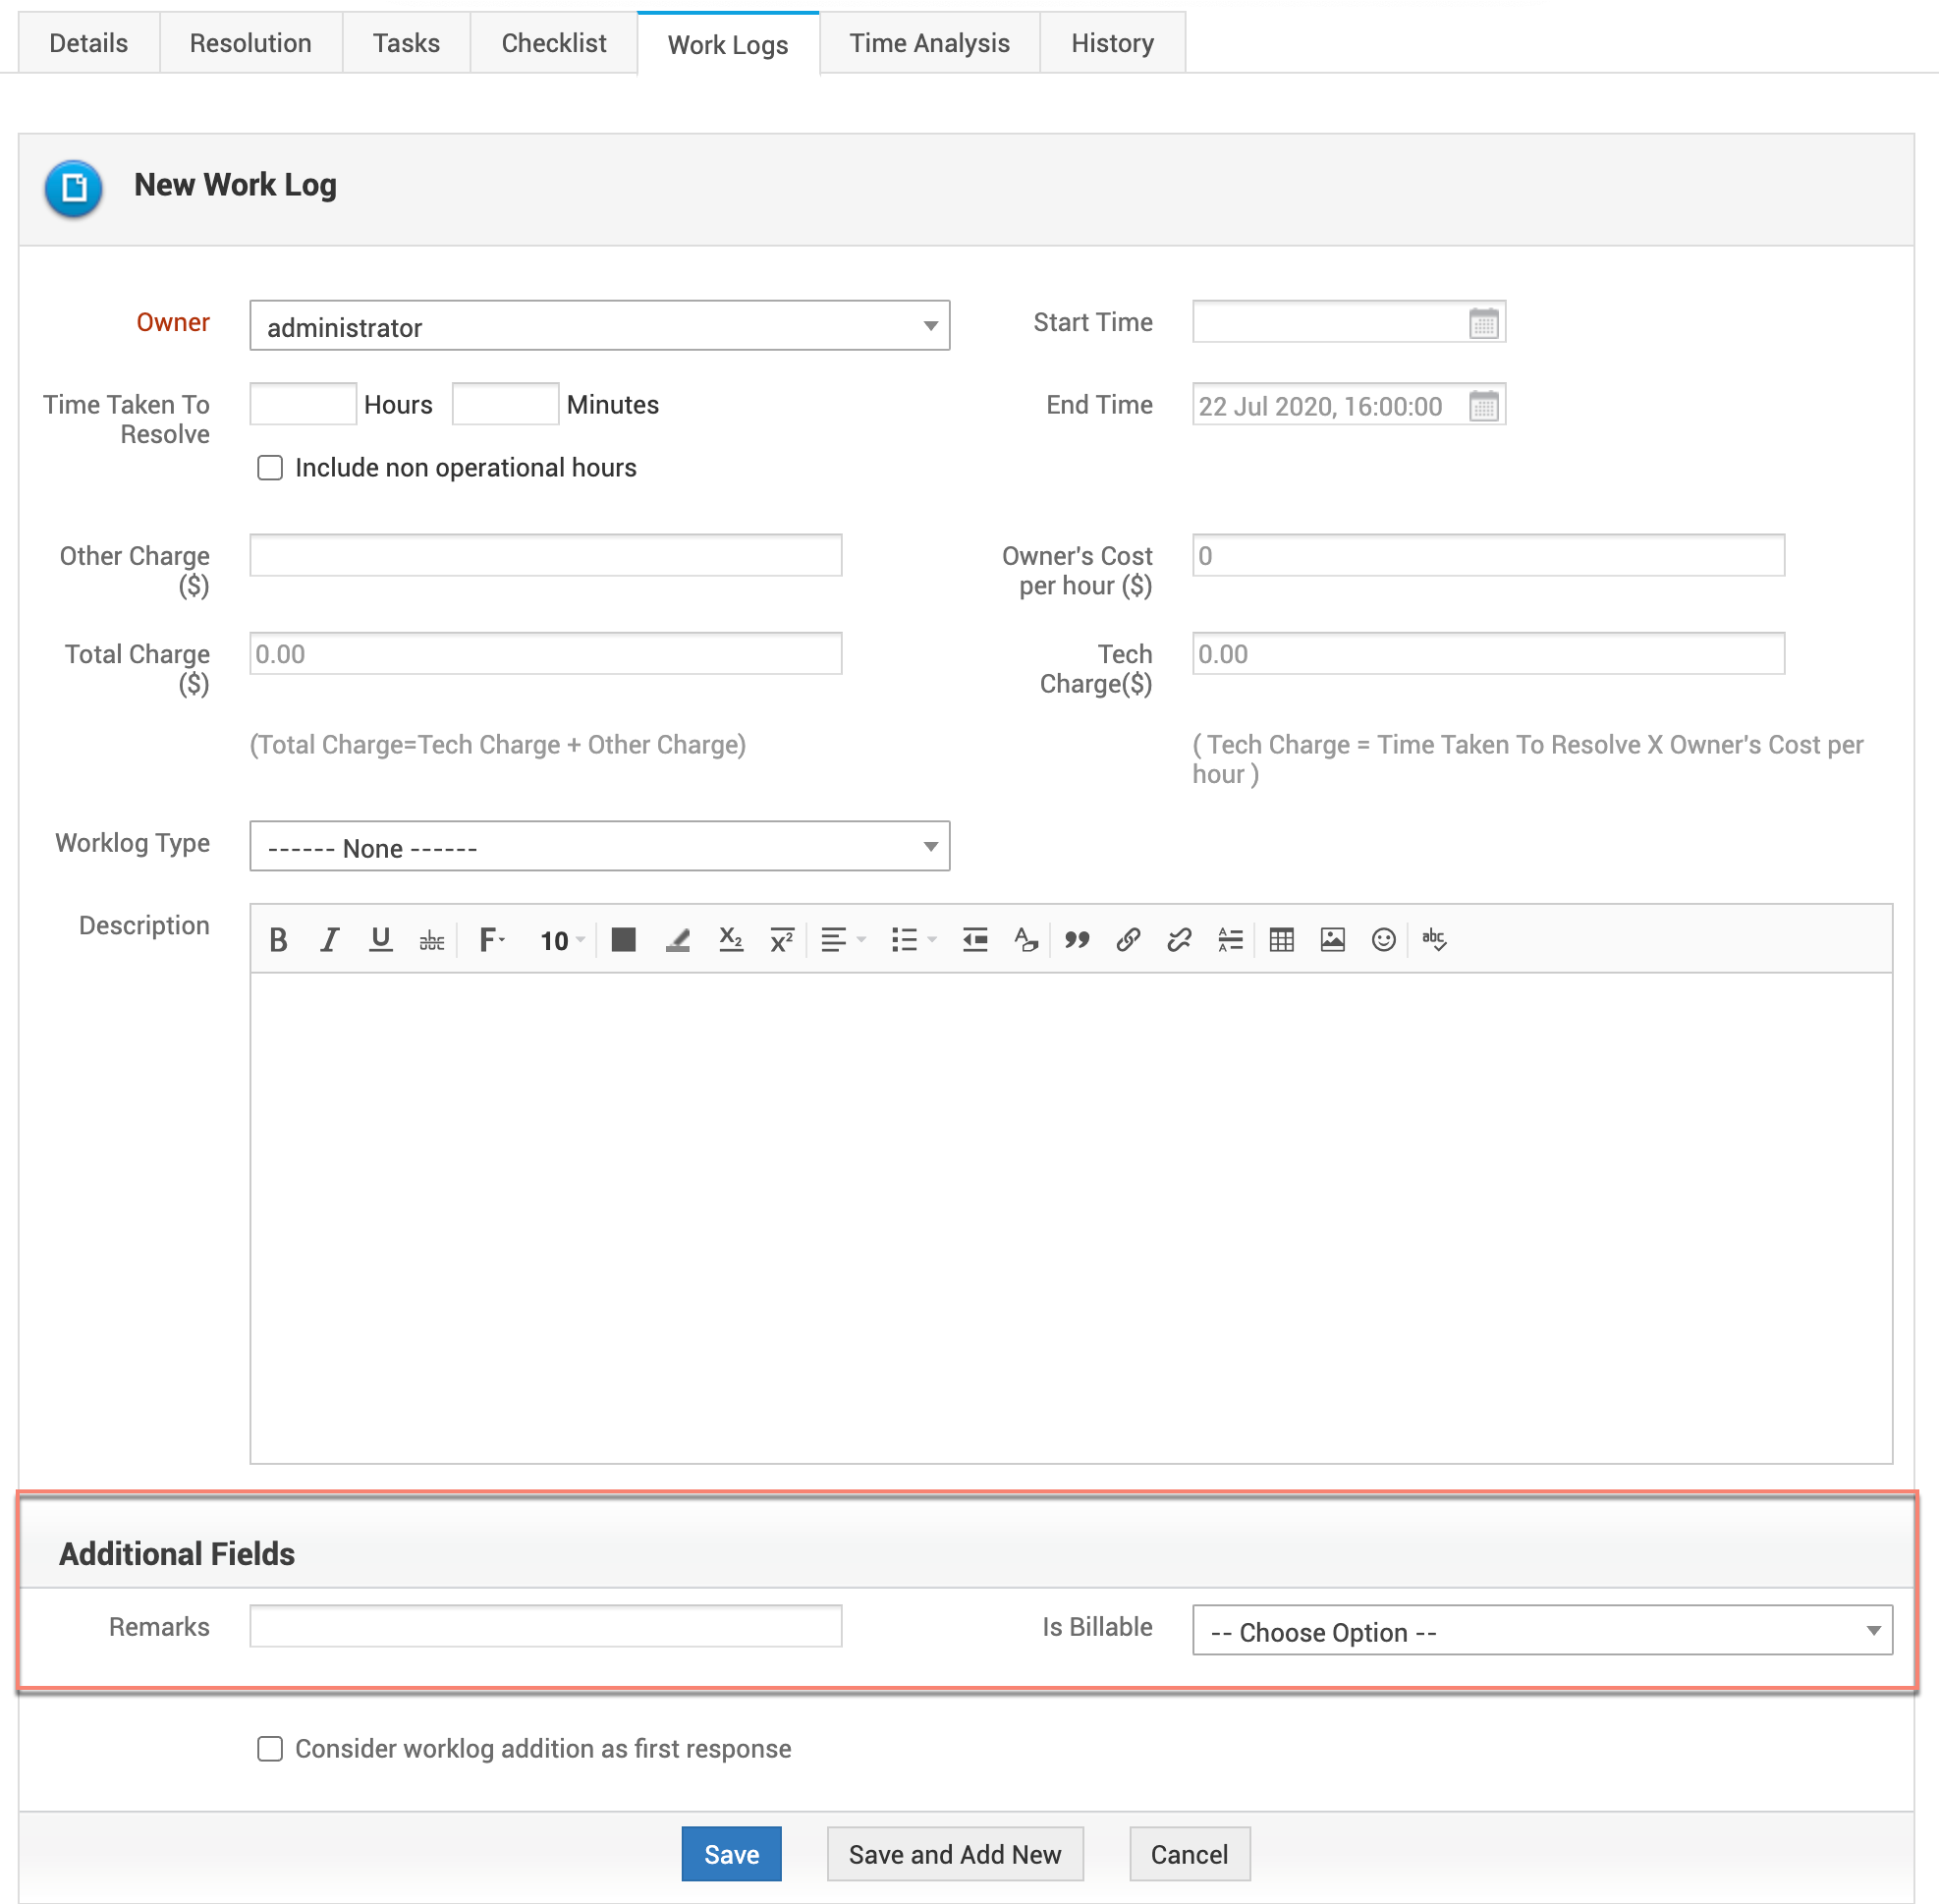This screenshot has width=1939, height=1904.
Task: Click Save and Add New button
Action: pyautogui.click(x=954, y=1855)
